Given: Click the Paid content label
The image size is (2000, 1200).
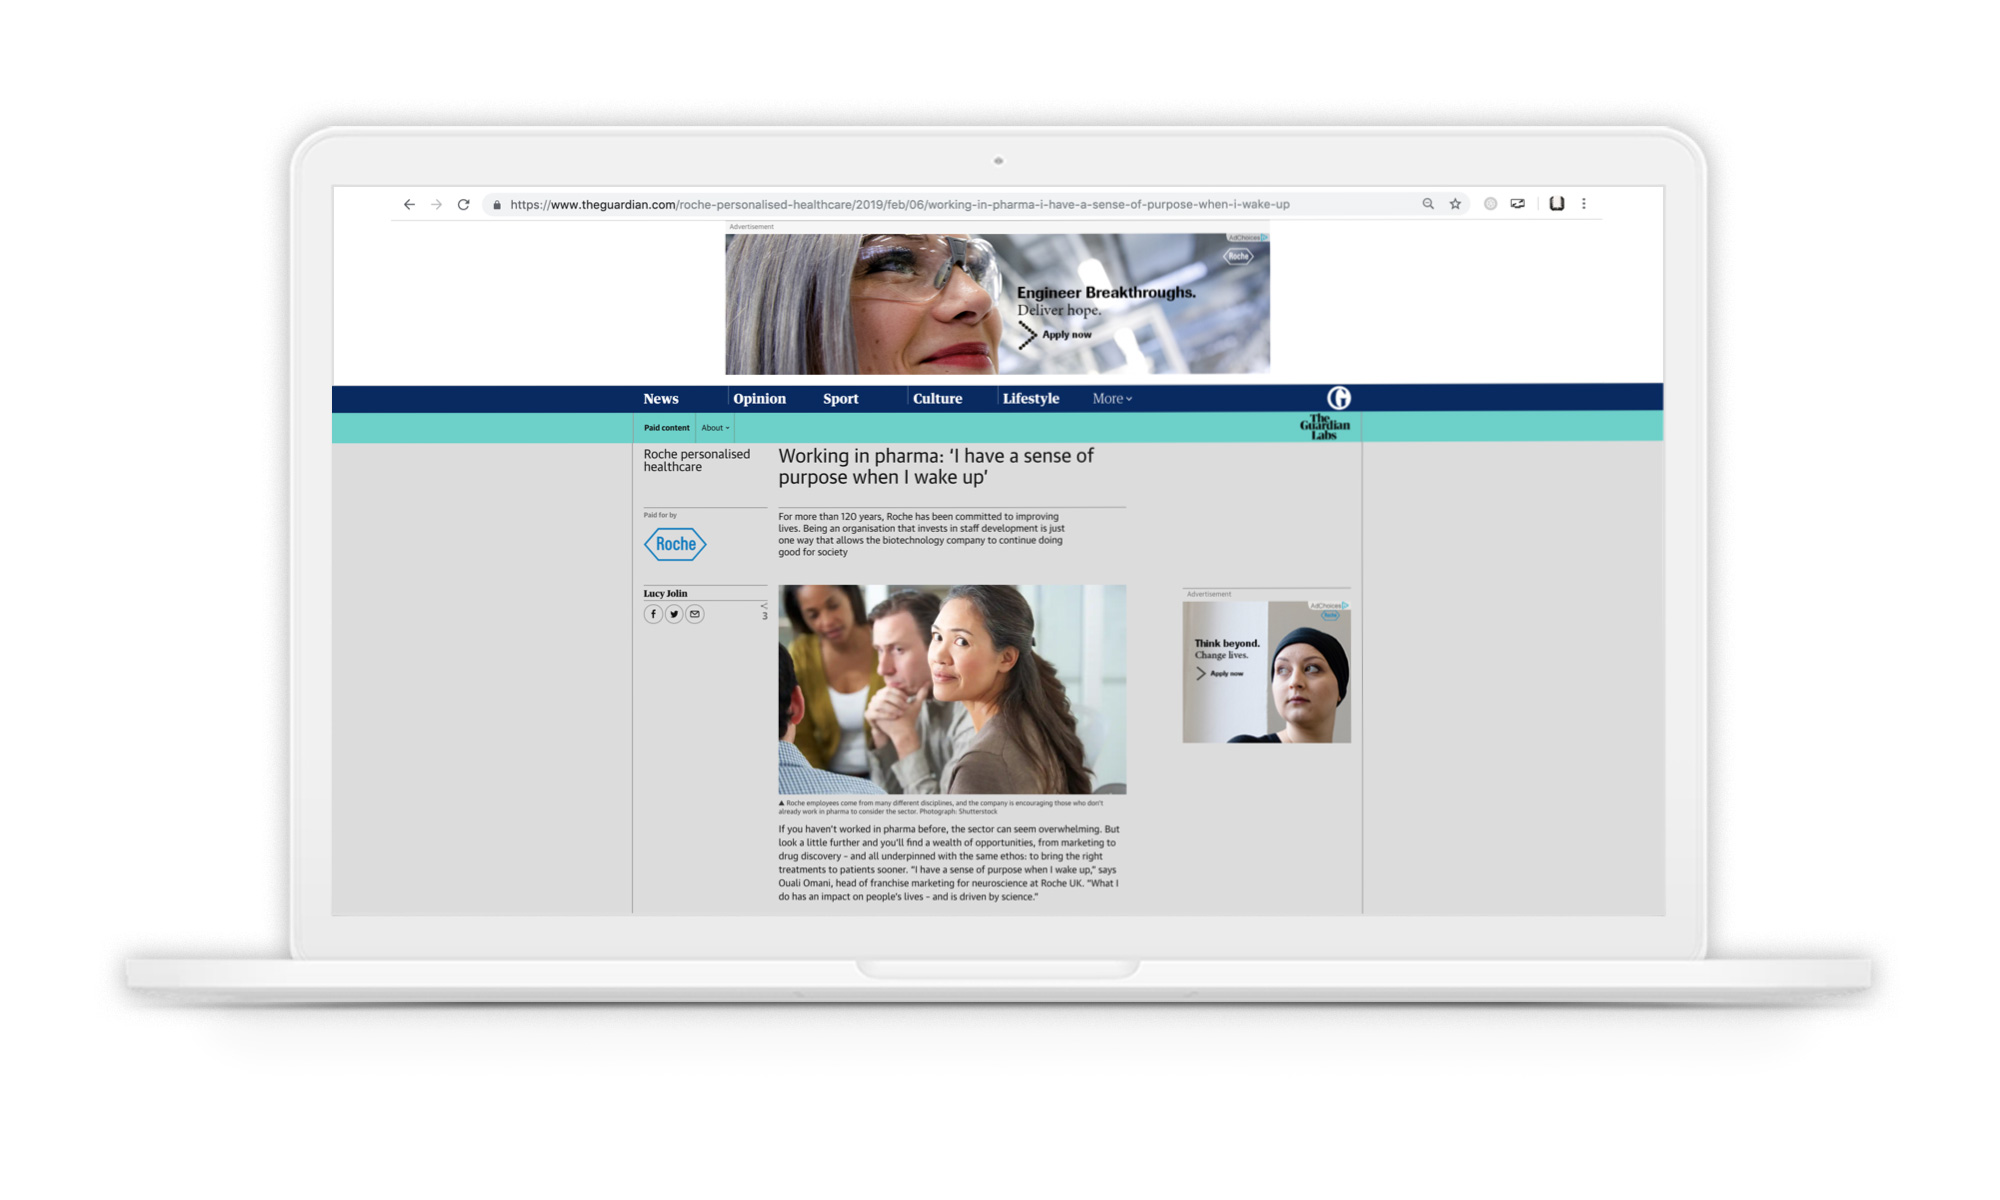Looking at the screenshot, I should (667, 428).
